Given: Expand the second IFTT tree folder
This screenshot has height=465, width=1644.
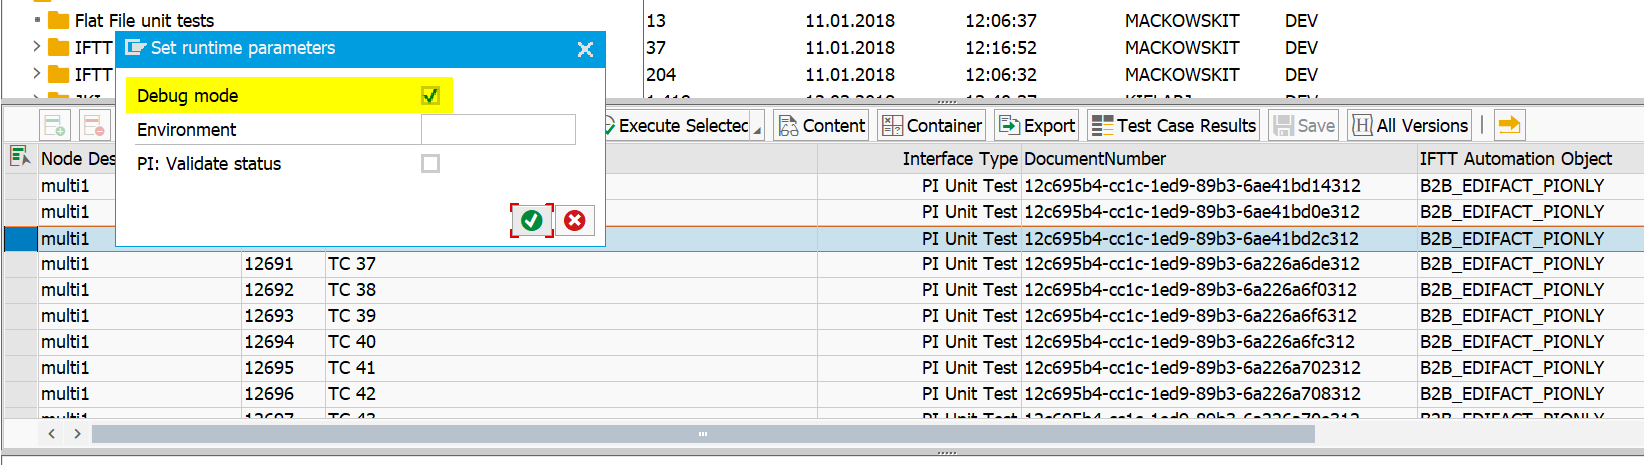Looking at the screenshot, I should (x=37, y=74).
